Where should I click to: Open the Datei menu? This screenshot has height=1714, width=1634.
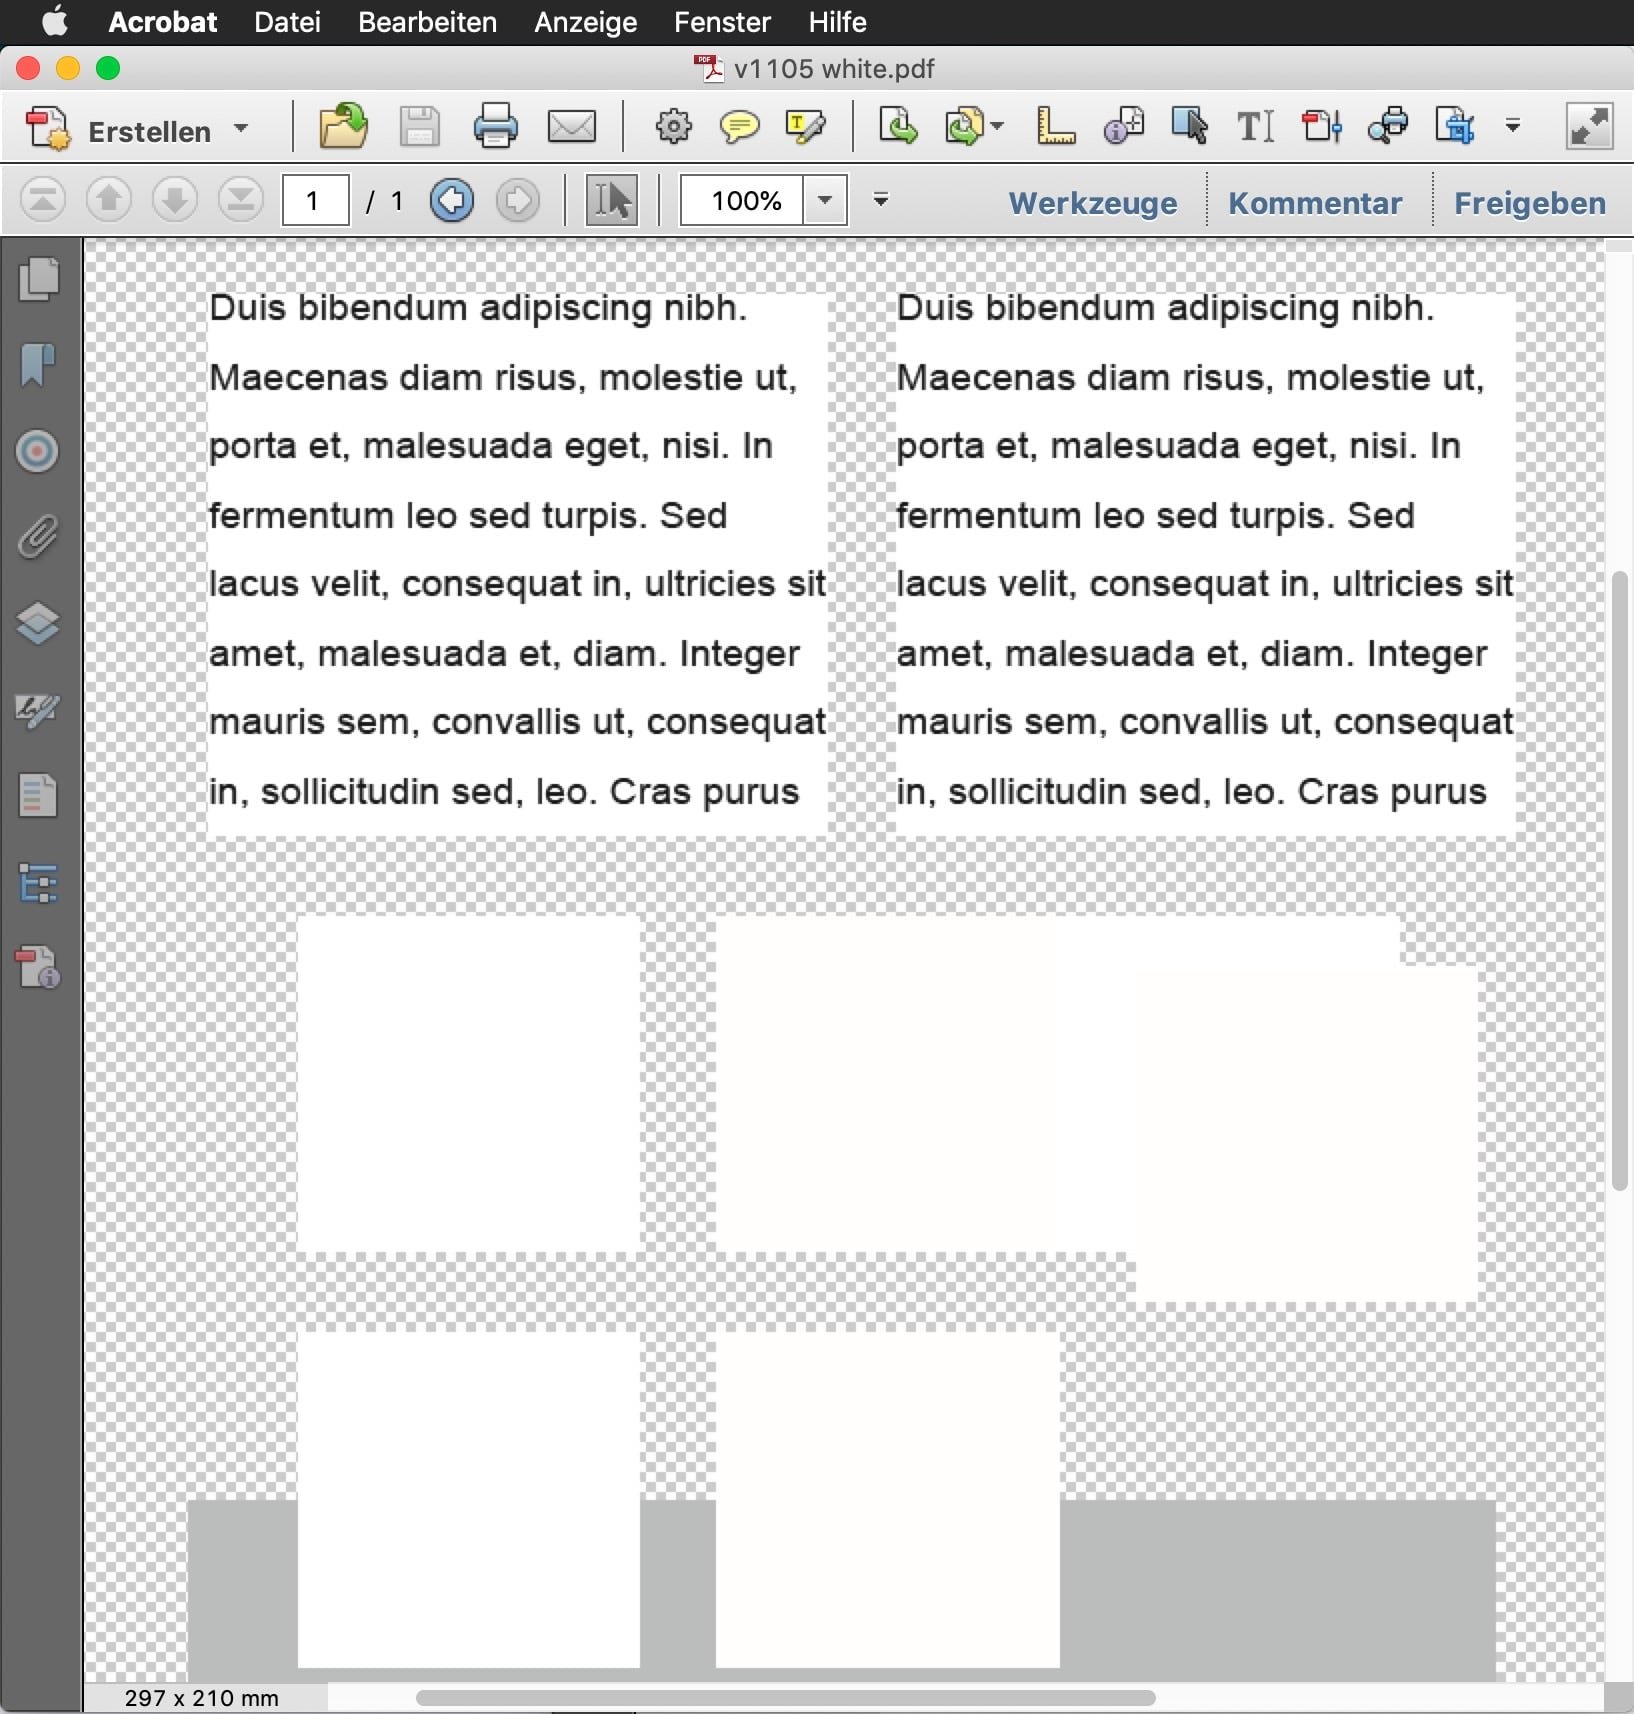coord(287,22)
